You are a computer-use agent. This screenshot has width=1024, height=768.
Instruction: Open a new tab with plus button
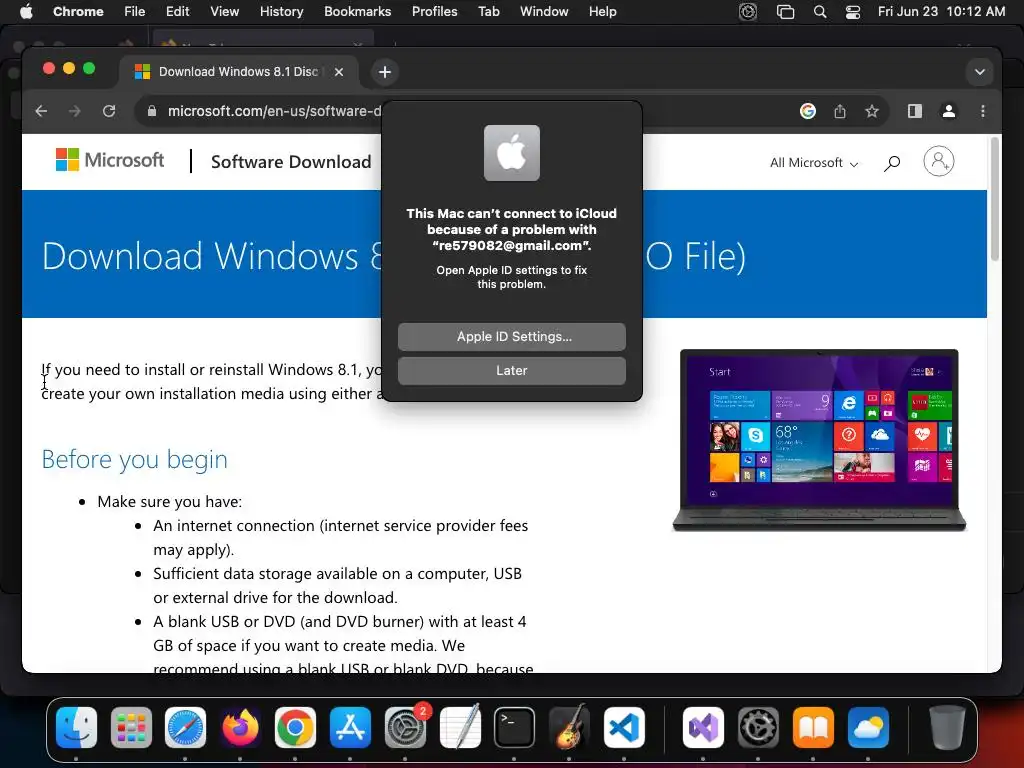(385, 72)
